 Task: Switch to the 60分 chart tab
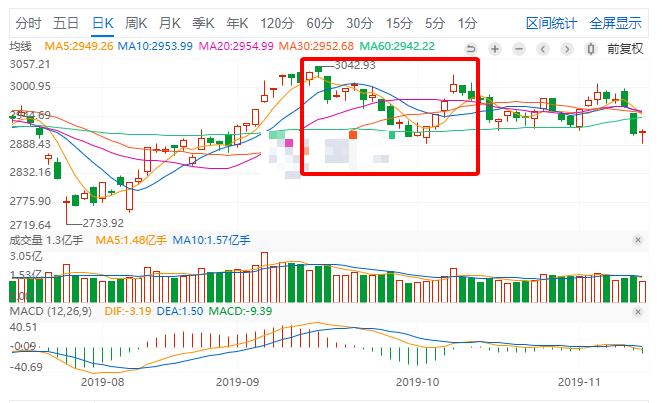click(320, 23)
